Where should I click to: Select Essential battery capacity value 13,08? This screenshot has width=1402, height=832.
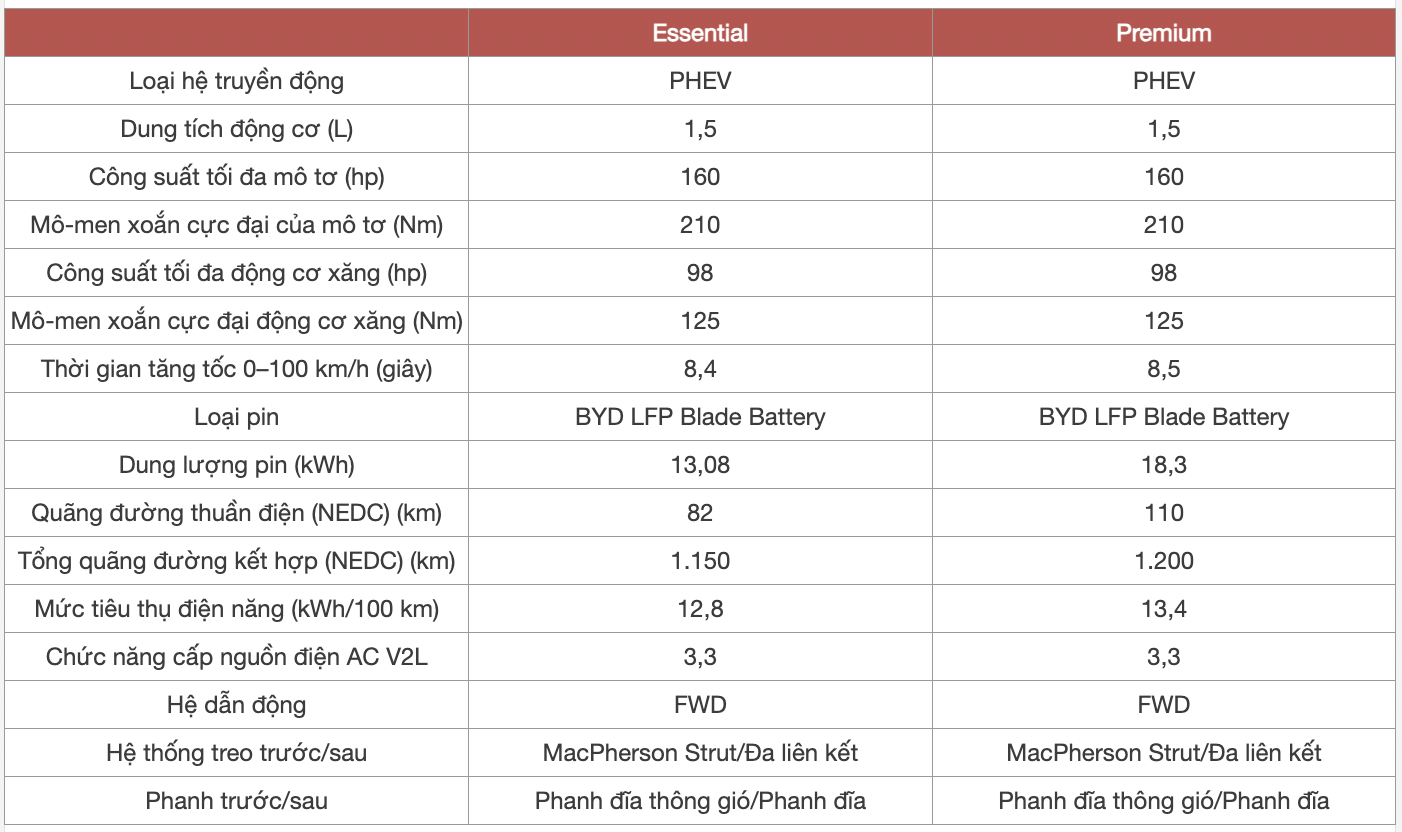point(700,465)
